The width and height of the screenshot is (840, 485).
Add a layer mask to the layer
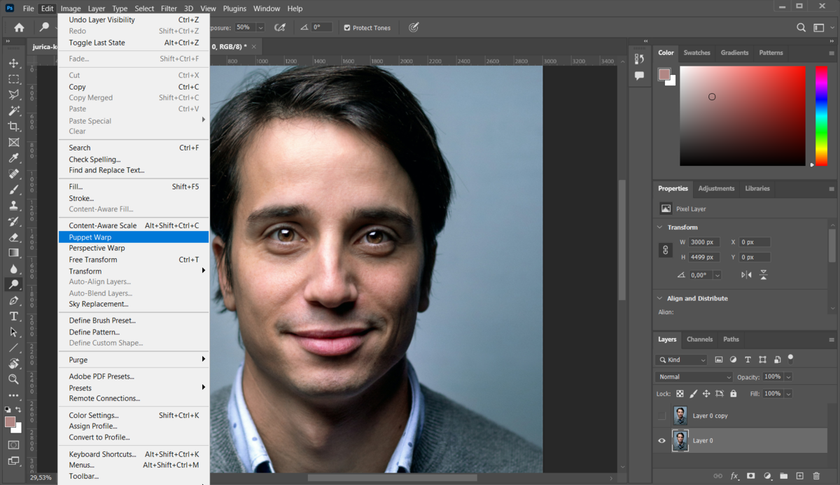click(x=750, y=476)
